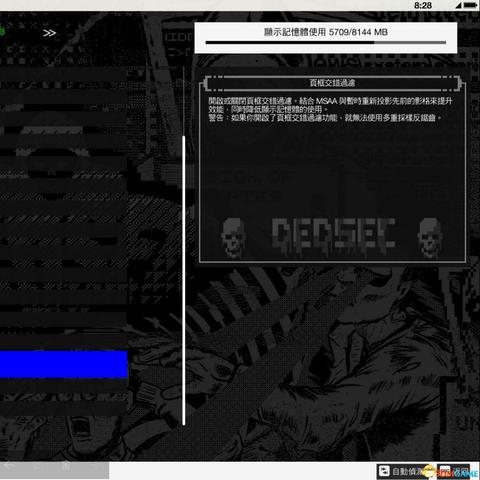
Task: Click the signal strength icon in status bar
Action: (459, 5)
